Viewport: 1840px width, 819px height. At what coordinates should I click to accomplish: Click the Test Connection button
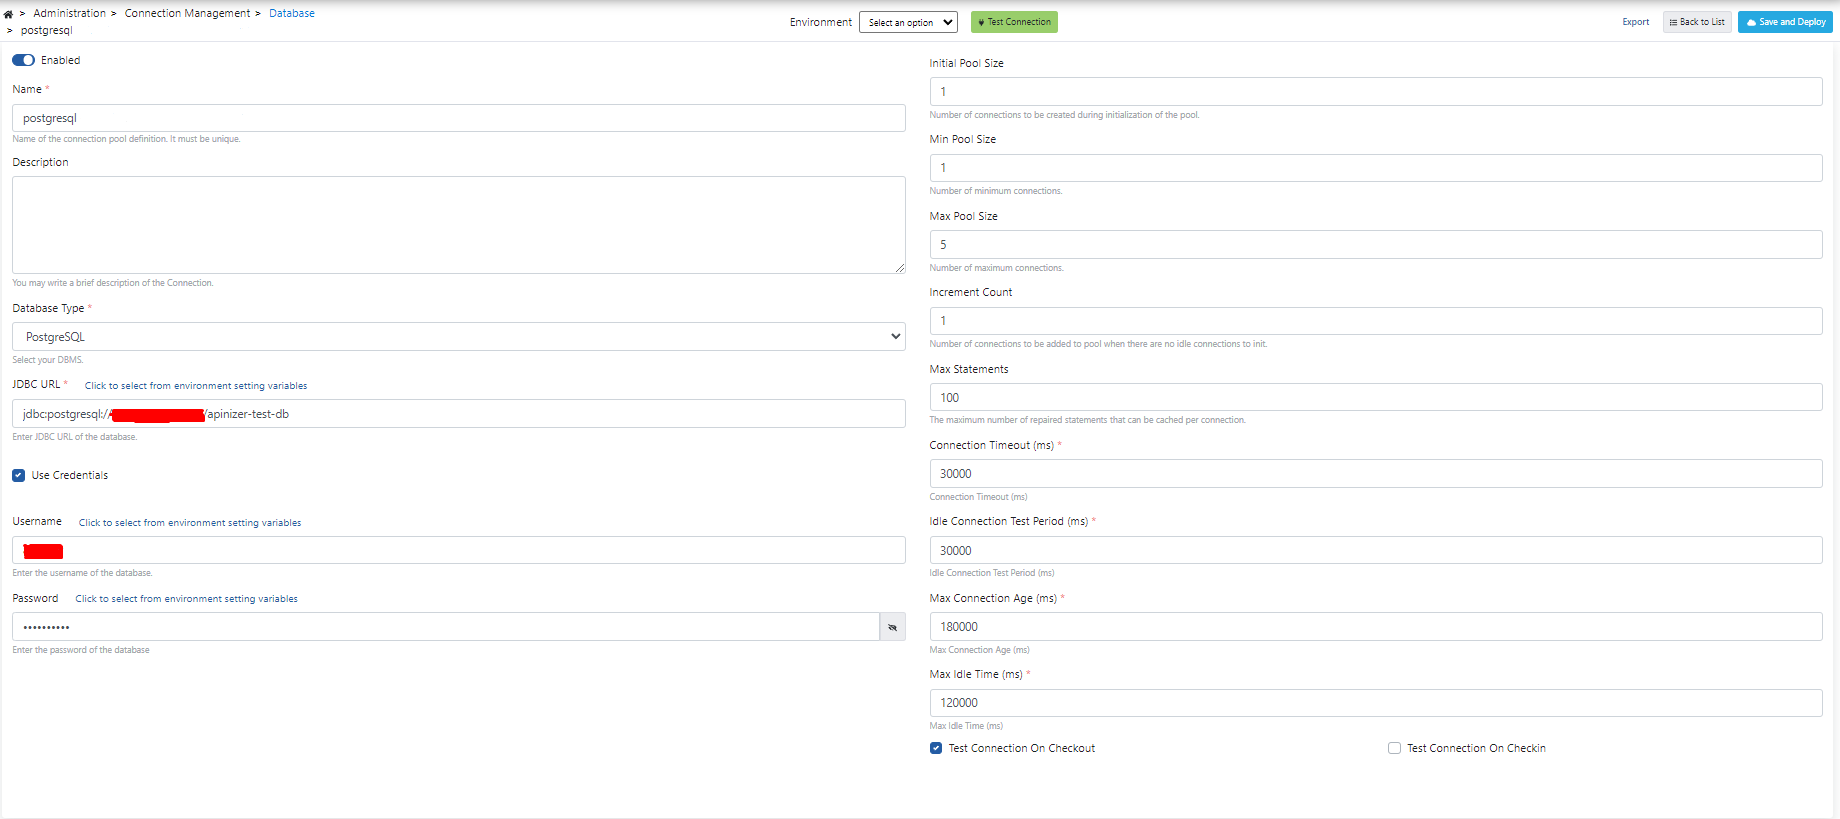(x=1014, y=22)
